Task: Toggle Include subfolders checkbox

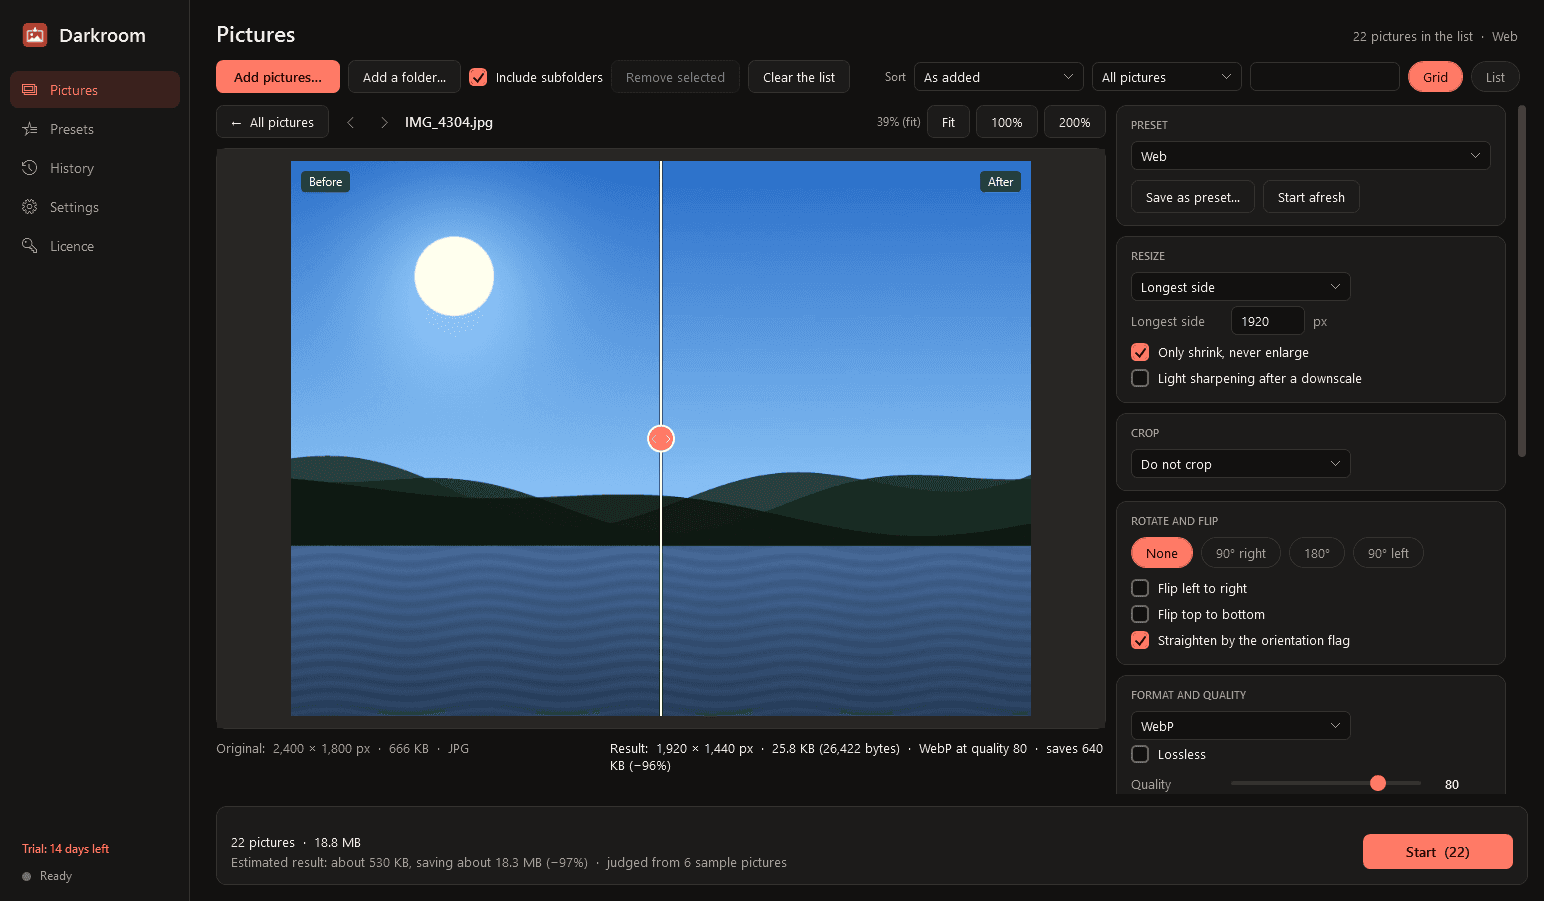Action: (478, 77)
